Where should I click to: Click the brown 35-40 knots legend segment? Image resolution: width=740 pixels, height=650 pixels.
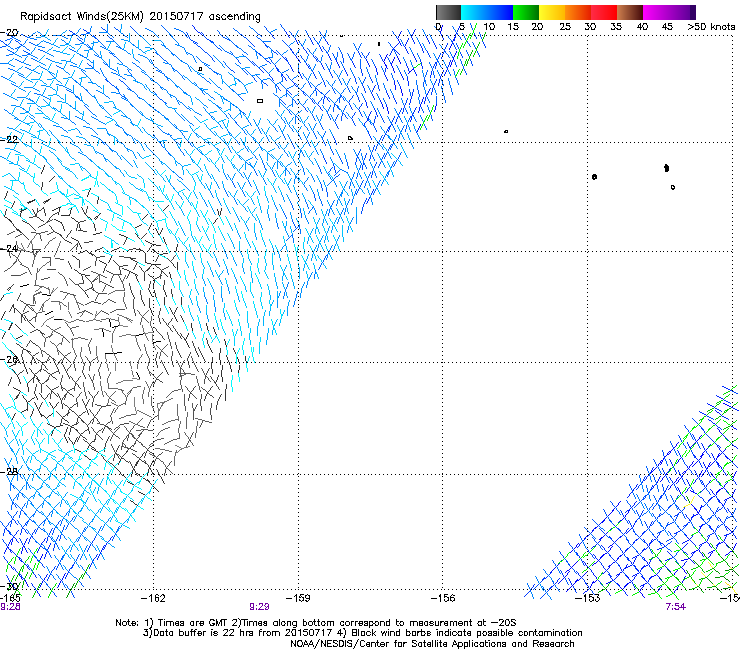pyautogui.click(x=630, y=12)
